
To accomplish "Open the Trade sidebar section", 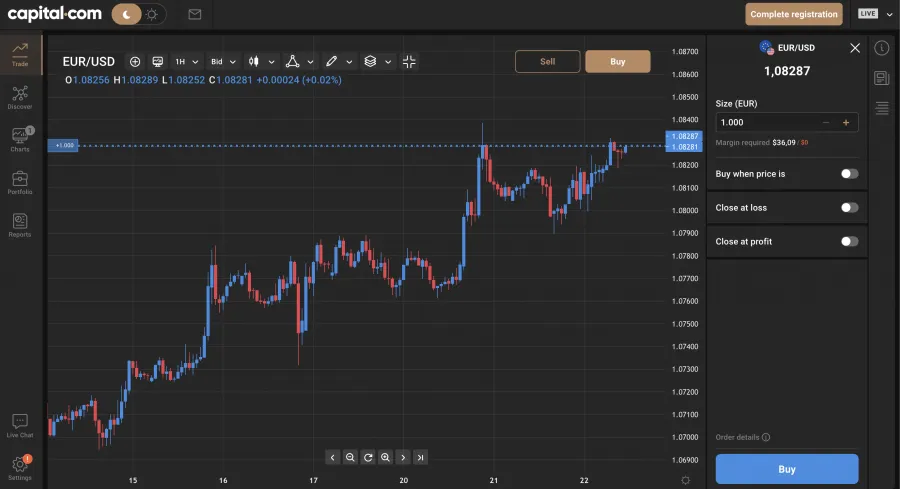I will click(20, 55).
